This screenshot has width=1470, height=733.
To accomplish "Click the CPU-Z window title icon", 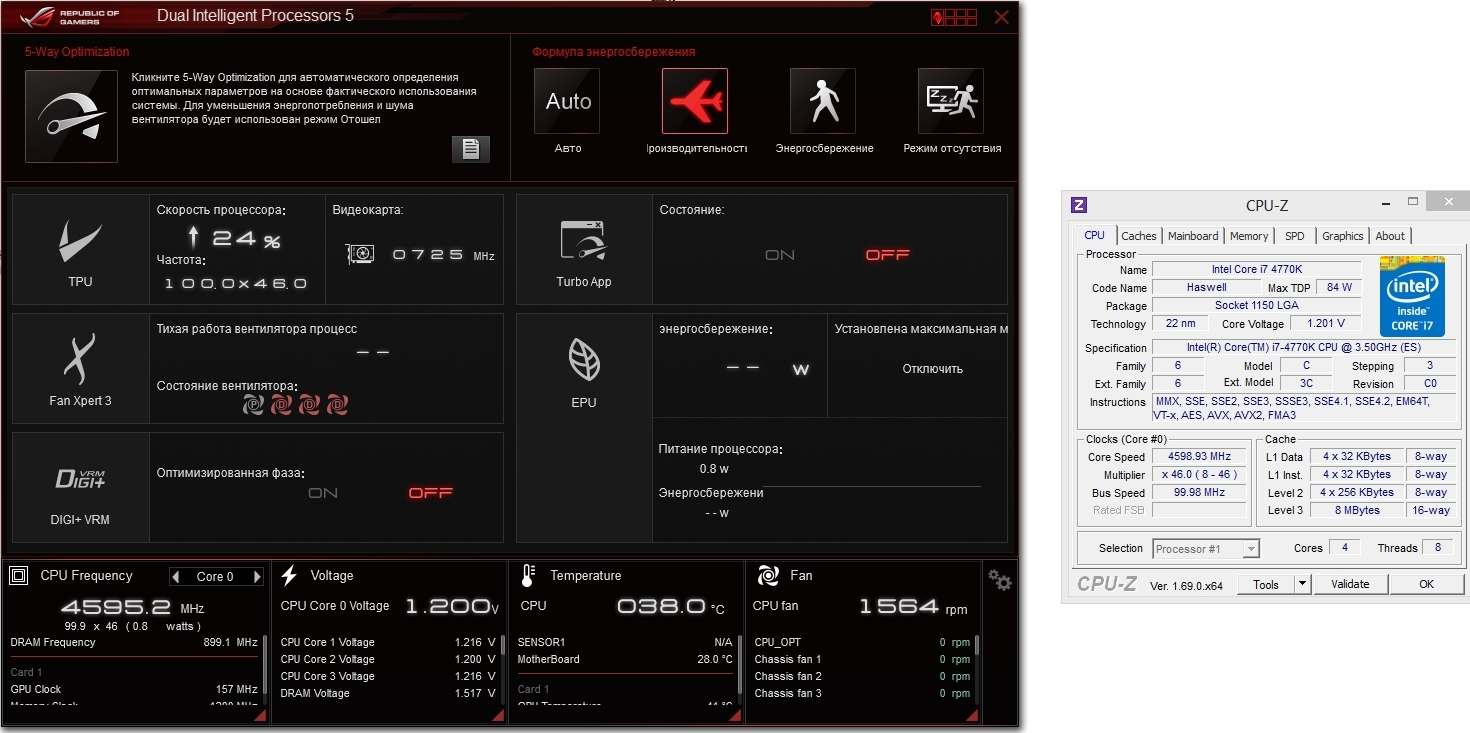I will (x=1078, y=205).
